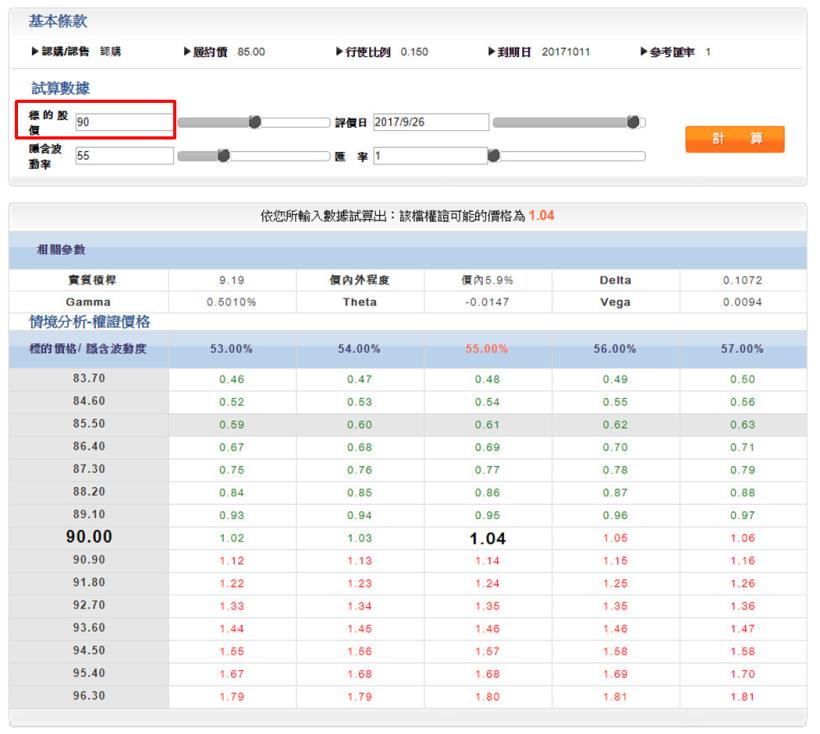Click the 90.90 underlying price row label
The height and width of the screenshot is (734, 820).
(89, 560)
